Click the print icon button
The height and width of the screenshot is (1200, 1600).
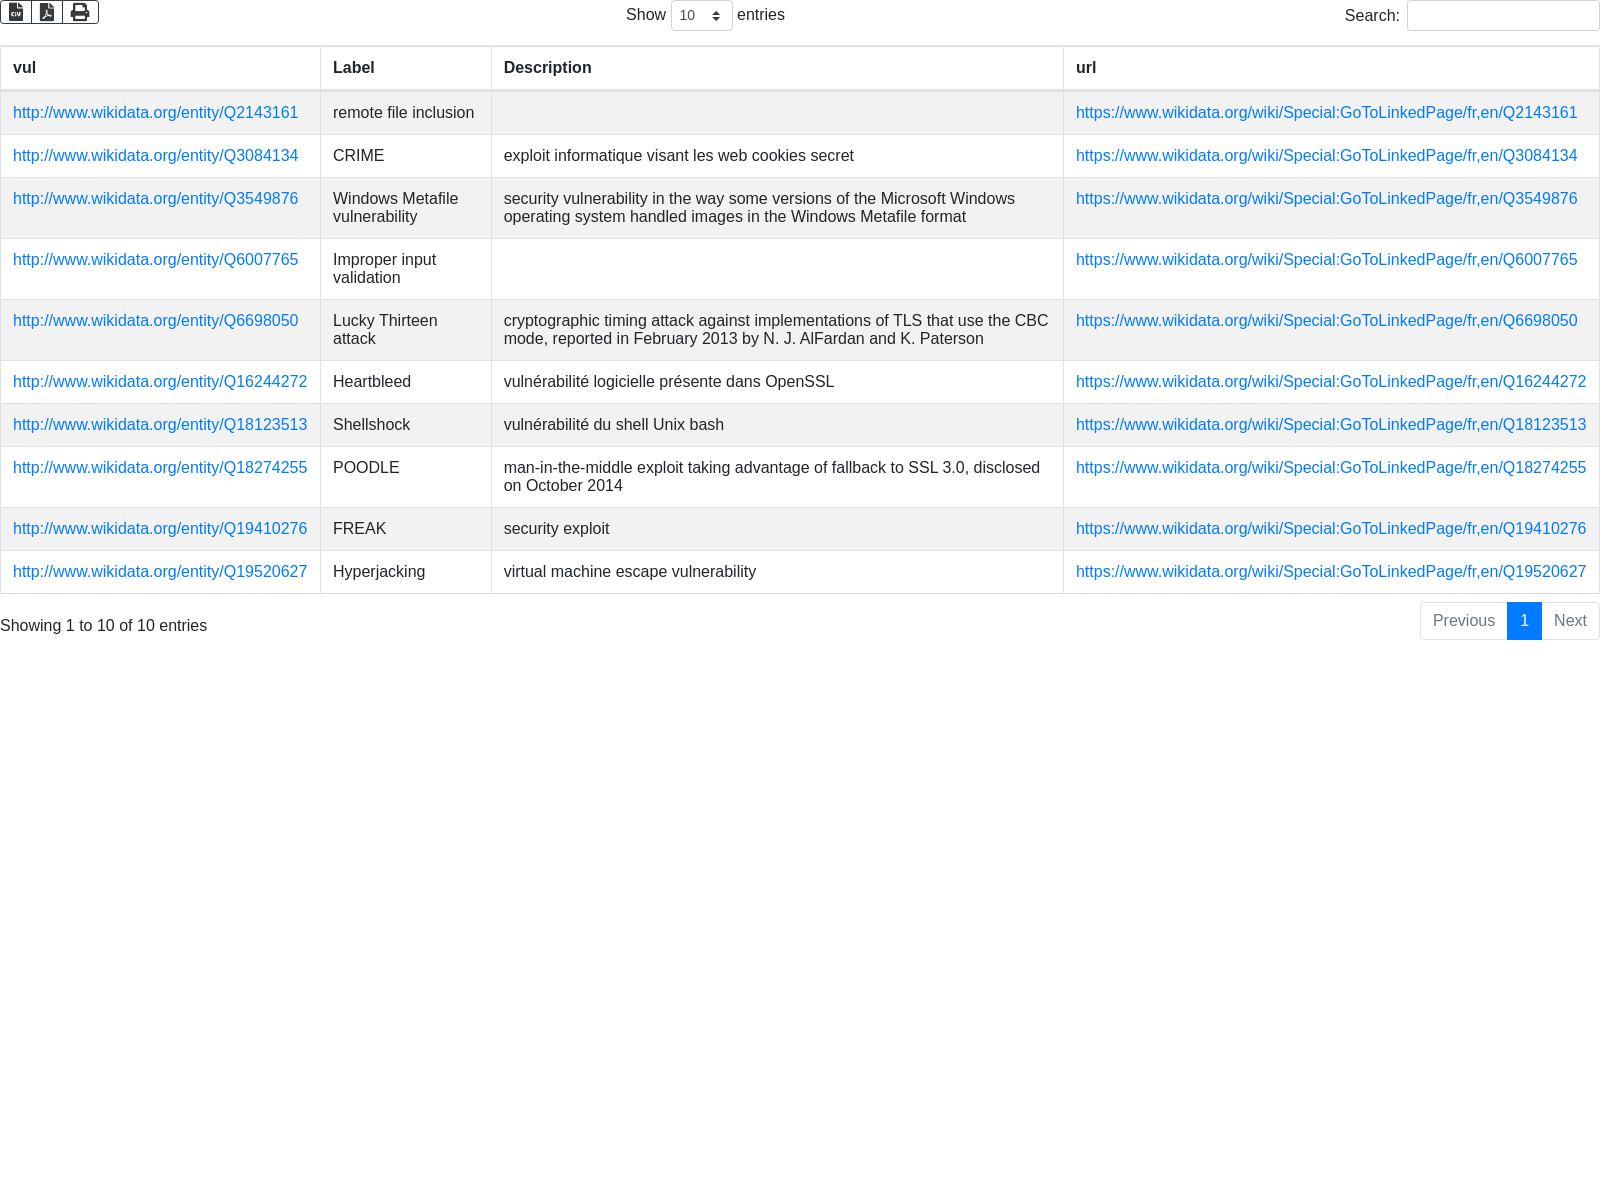(x=80, y=12)
